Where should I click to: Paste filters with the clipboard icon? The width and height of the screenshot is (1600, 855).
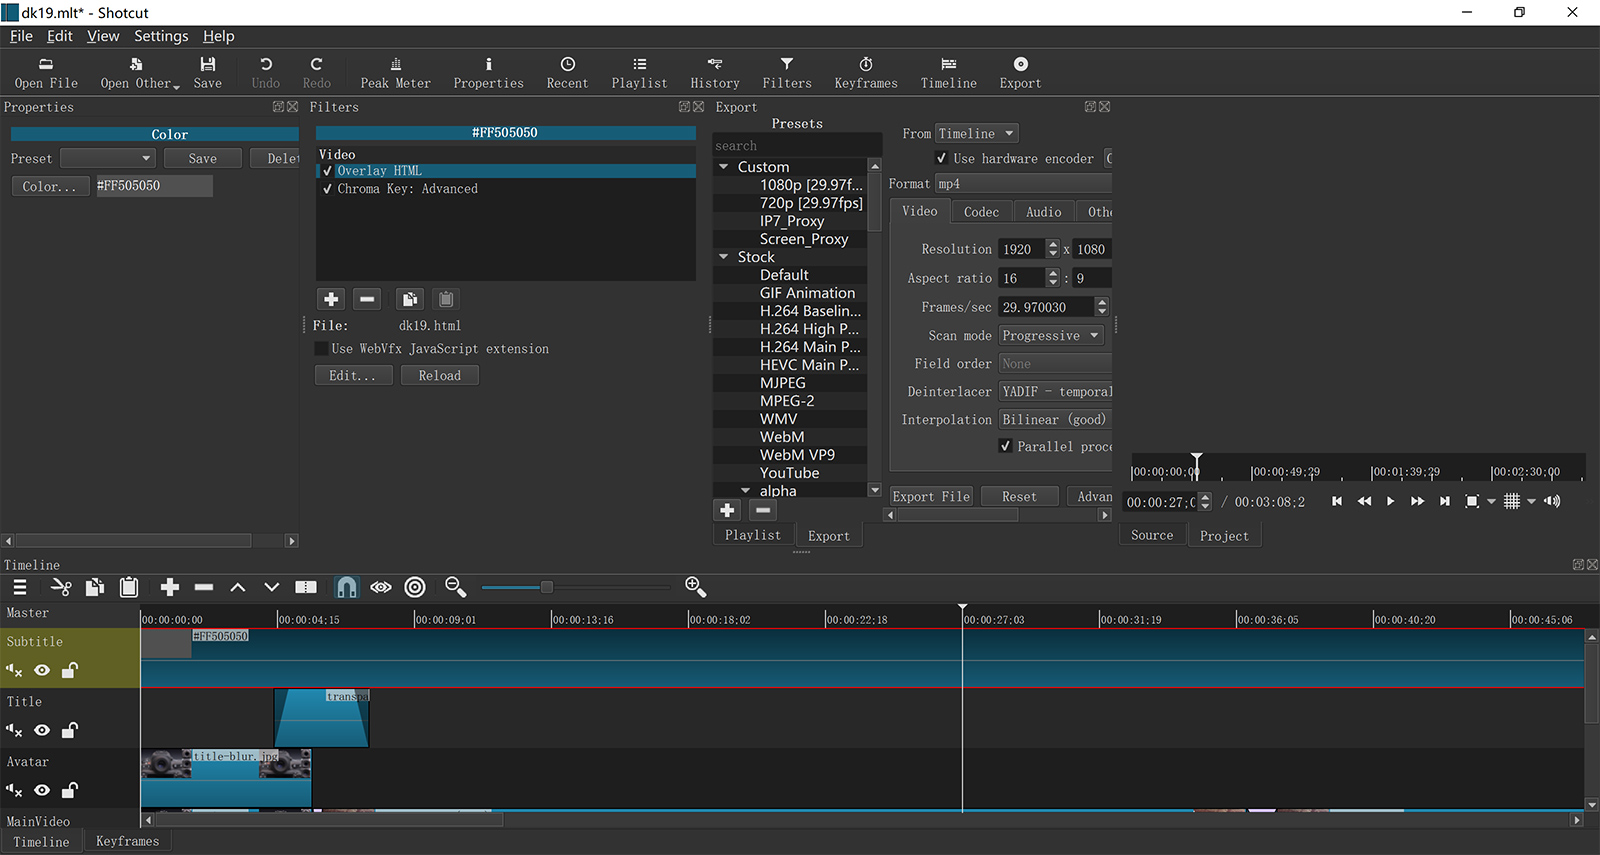click(446, 299)
